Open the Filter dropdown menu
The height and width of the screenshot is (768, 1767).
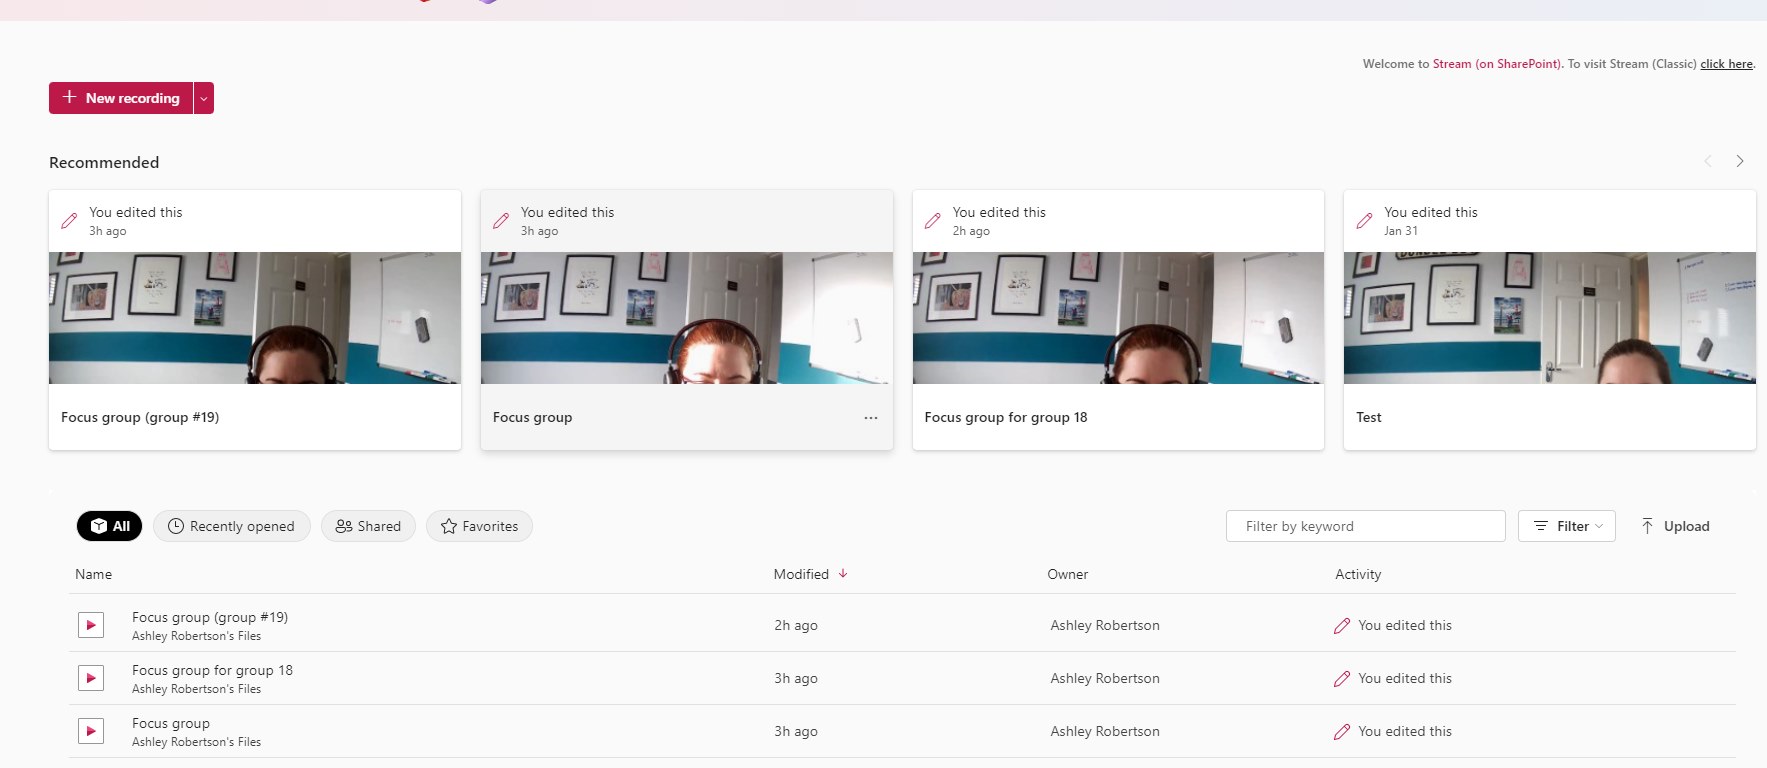1566,526
